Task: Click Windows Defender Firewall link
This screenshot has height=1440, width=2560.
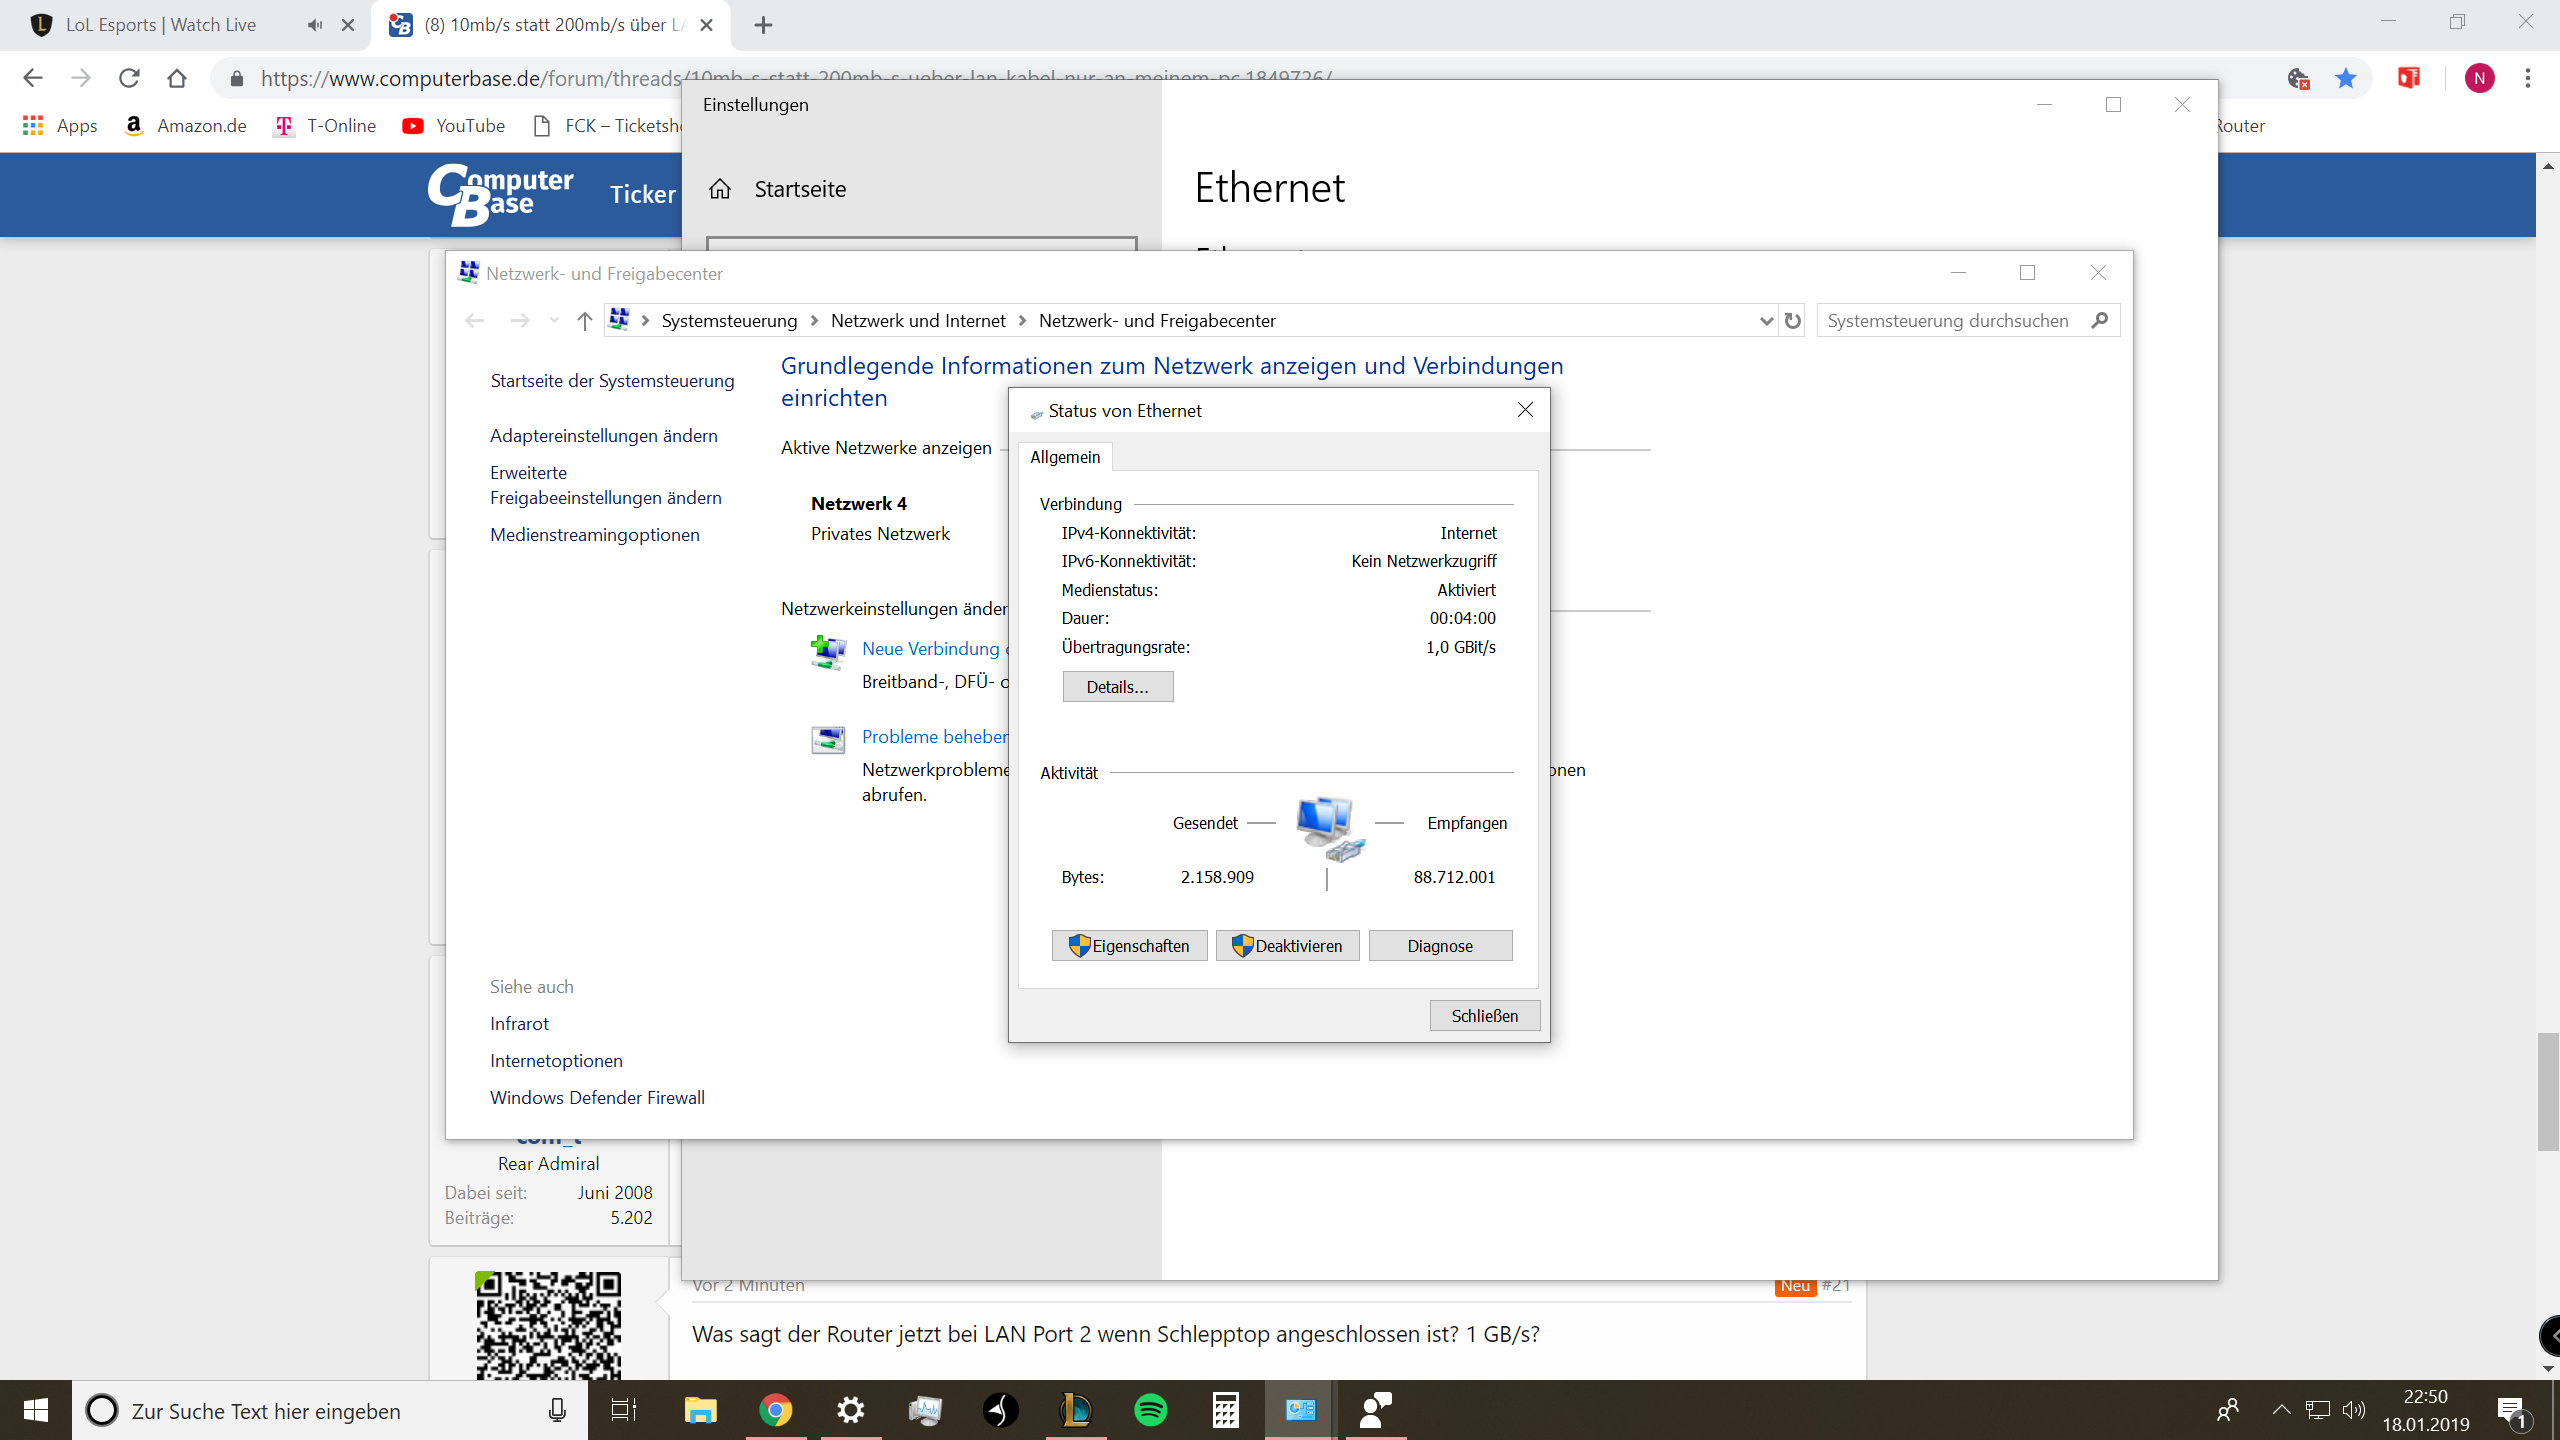Action: [597, 1098]
